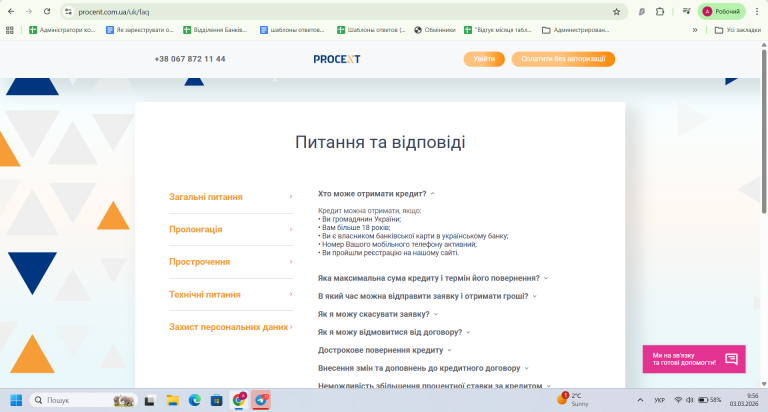The height and width of the screenshot is (412, 768).
Task: Open the Ми на зв'язку chat widget
Action: 694,359
